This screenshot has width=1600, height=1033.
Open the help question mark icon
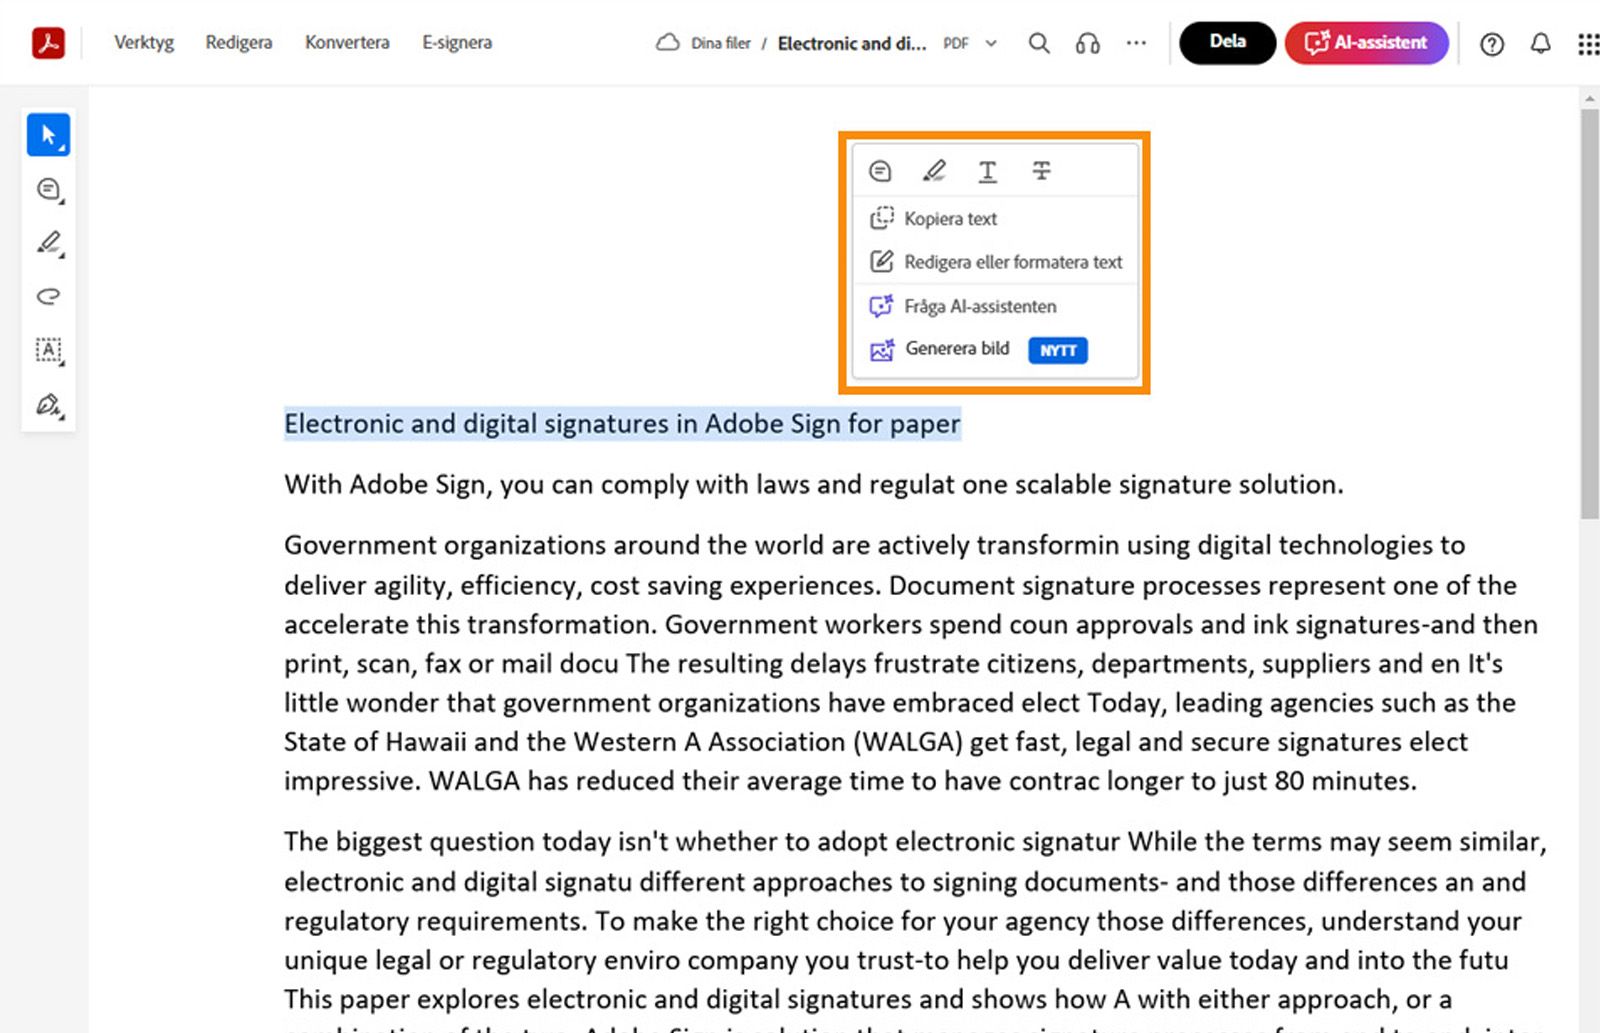coord(1492,44)
